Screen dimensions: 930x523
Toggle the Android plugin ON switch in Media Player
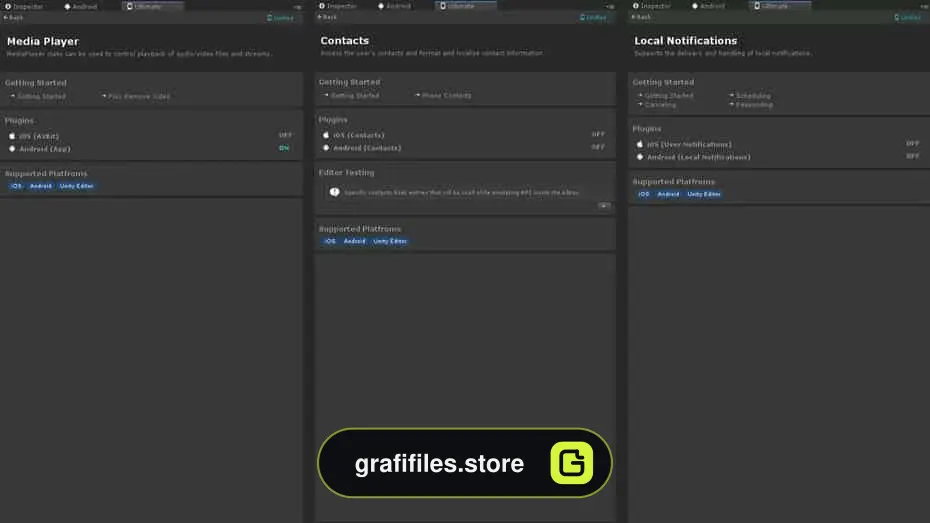point(284,148)
